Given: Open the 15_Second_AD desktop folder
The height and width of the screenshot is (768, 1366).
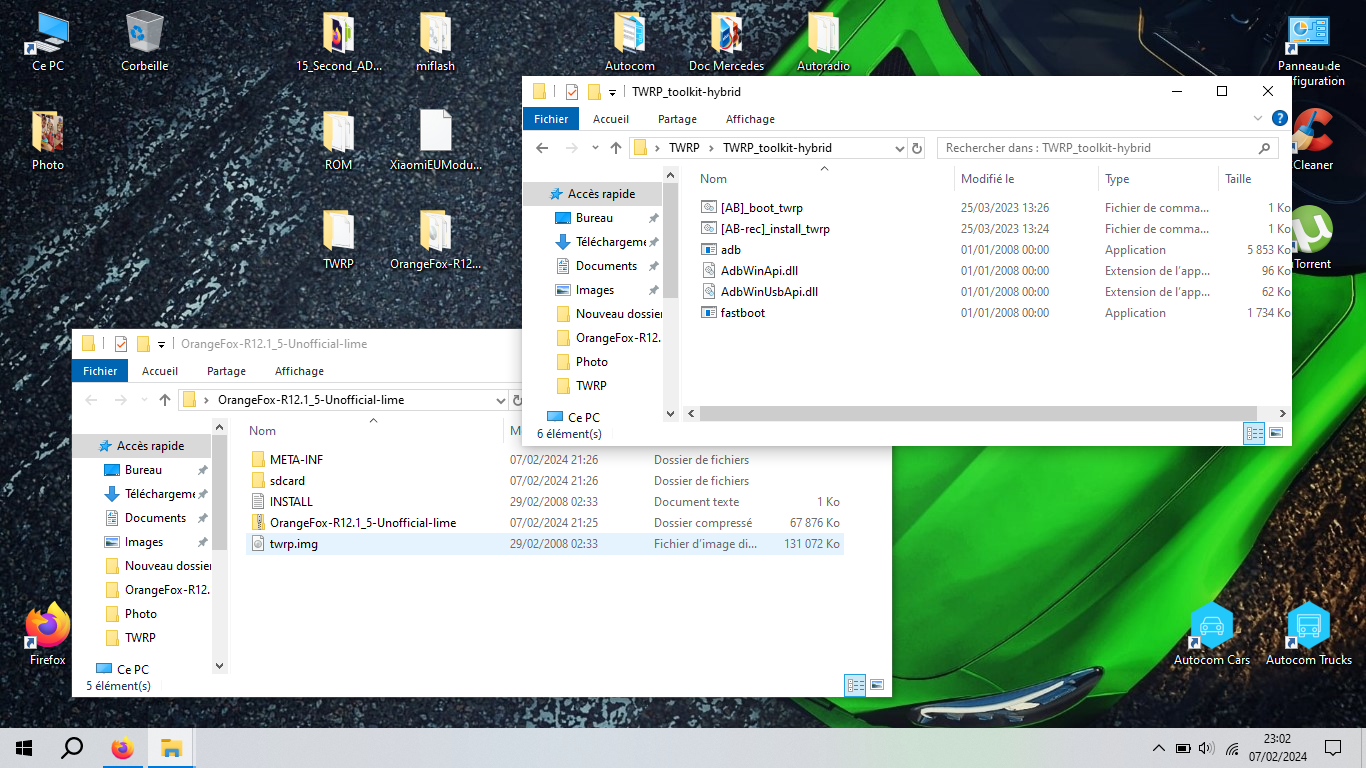Looking at the screenshot, I should click(338, 42).
